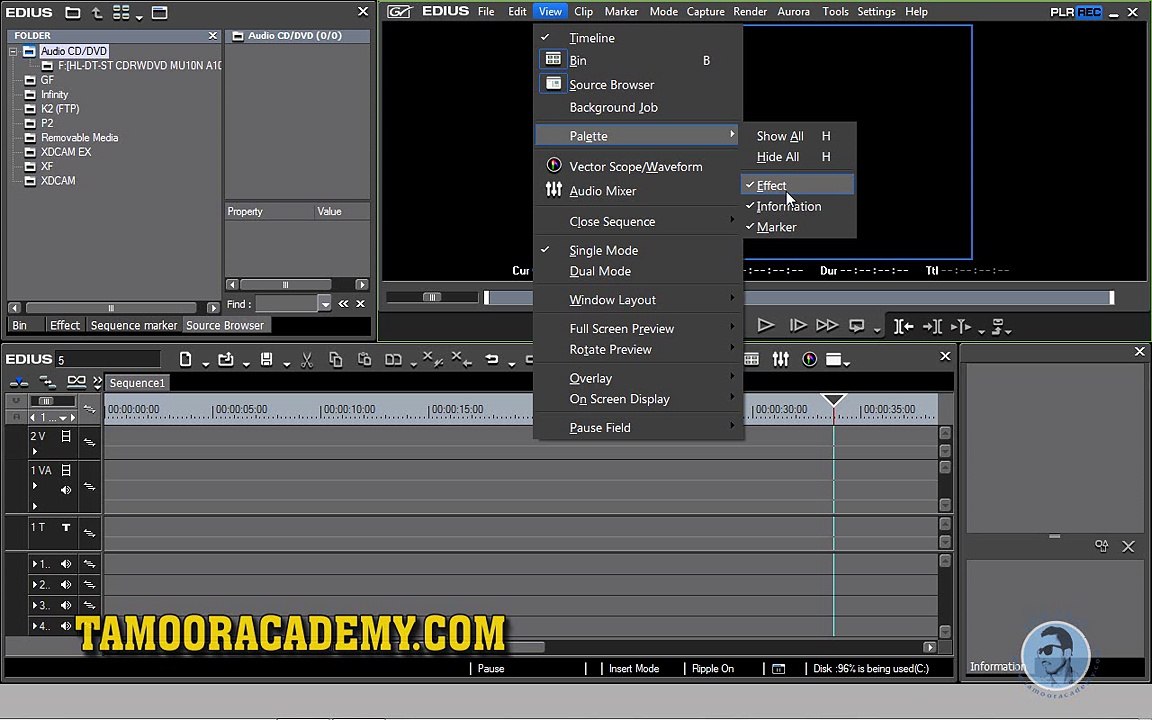This screenshot has width=1152, height=720.
Task: Click the Ripple Delete icon
Action: [461, 359]
